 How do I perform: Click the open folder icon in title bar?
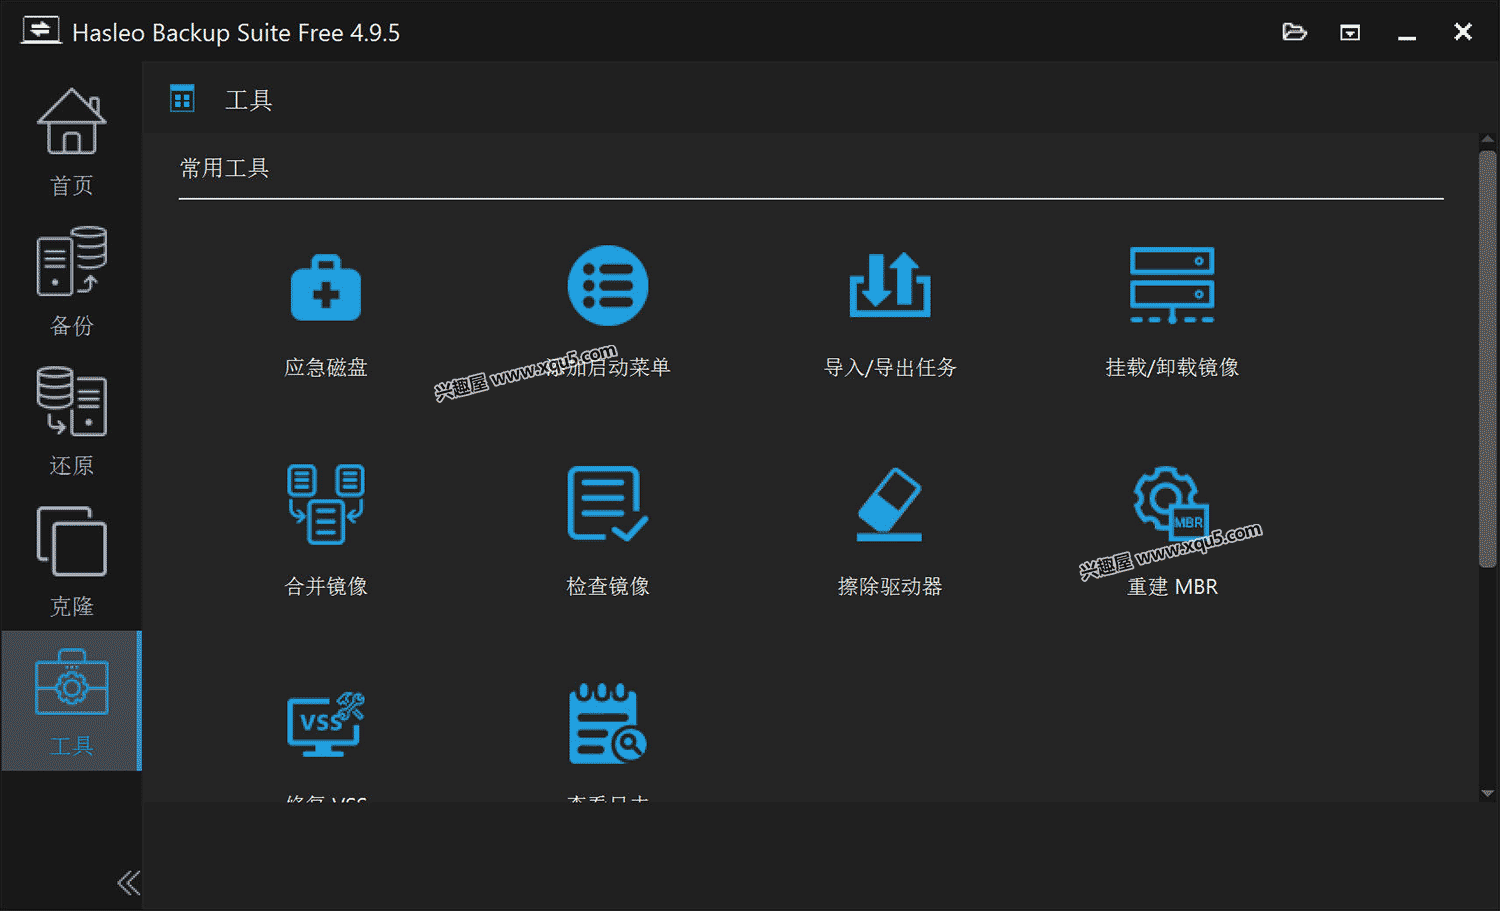tap(1294, 32)
